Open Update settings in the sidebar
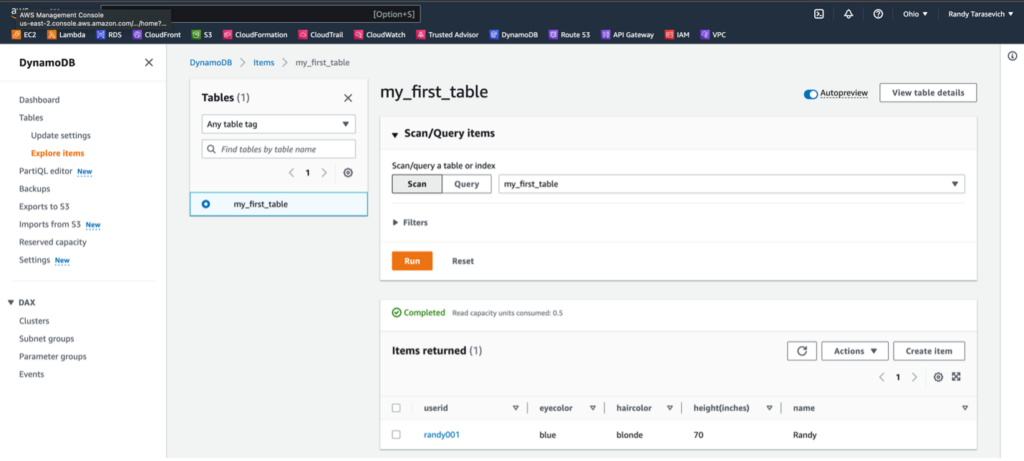Viewport: 1024px width, 461px height. point(61,136)
